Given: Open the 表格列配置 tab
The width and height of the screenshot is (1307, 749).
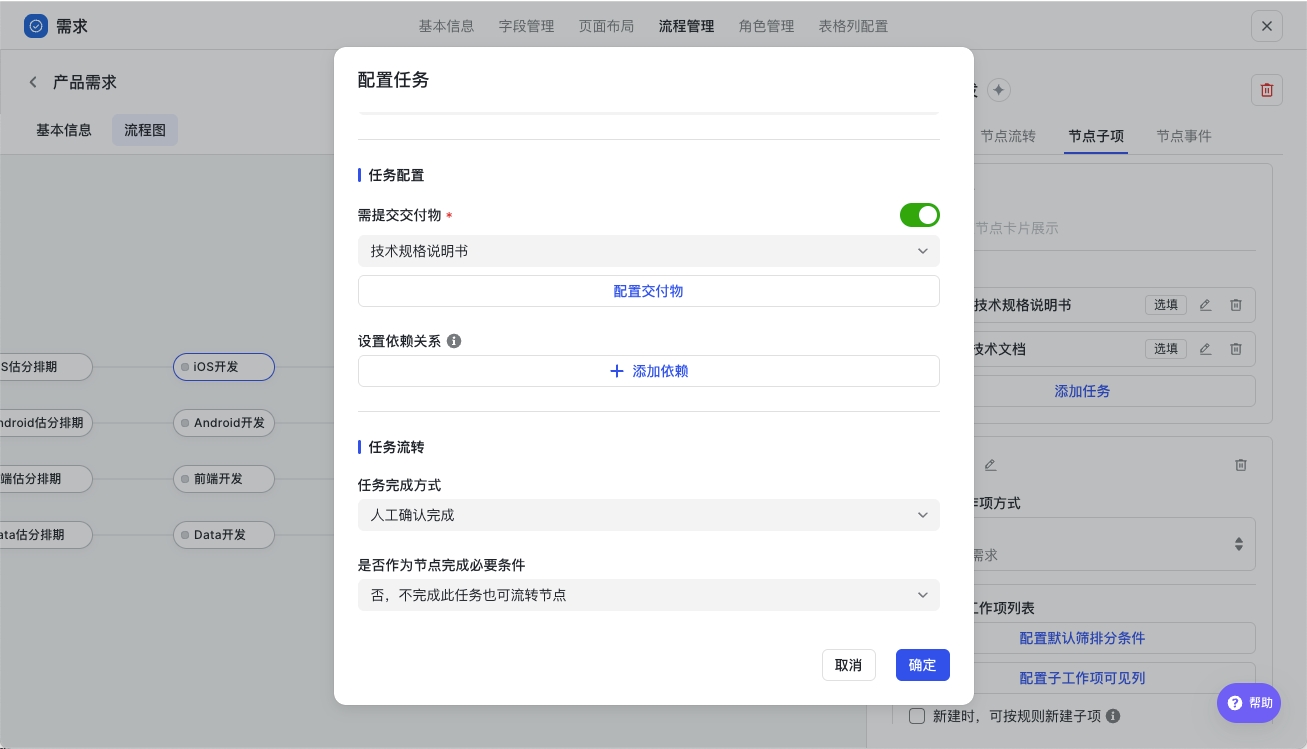Looking at the screenshot, I should [x=853, y=26].
